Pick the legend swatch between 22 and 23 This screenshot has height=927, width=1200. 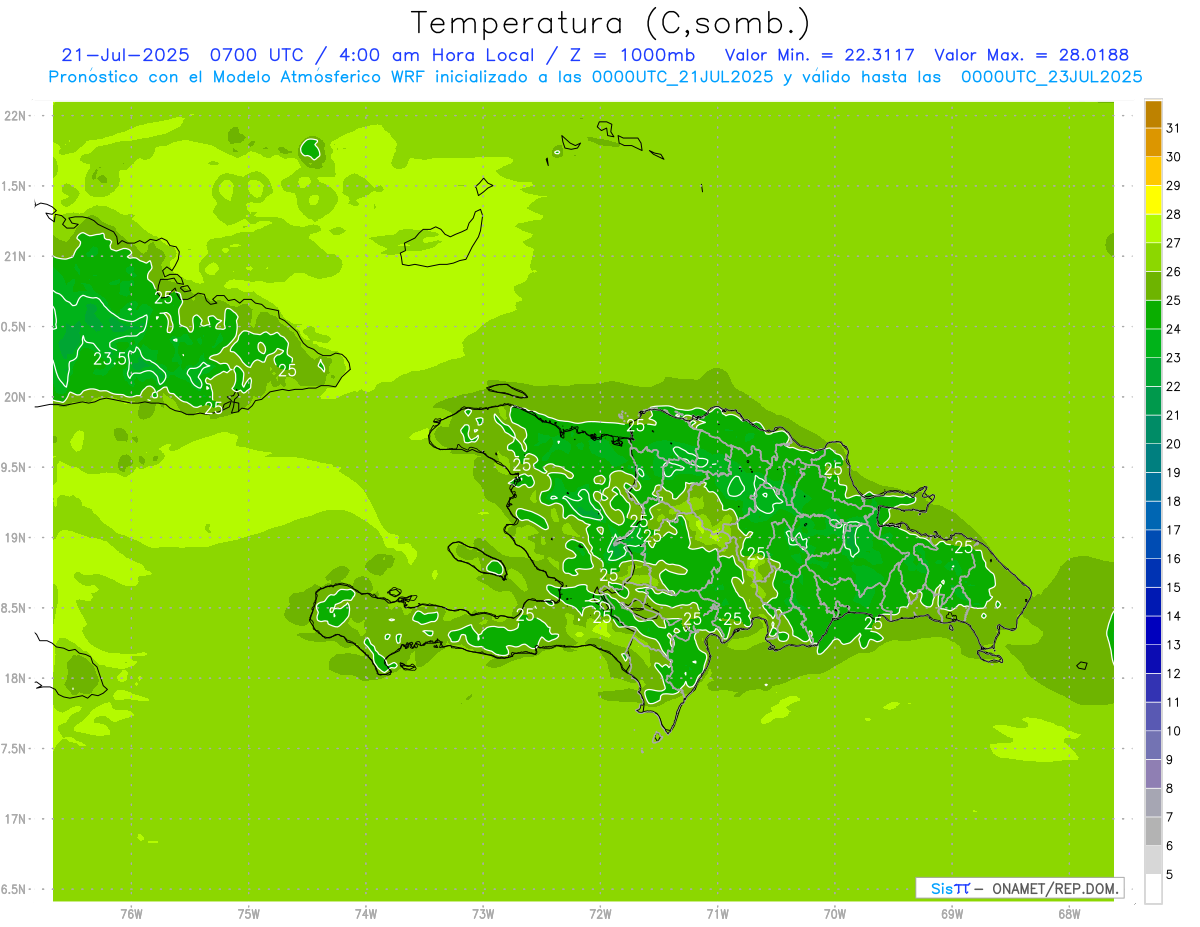pyautogui.click(x=1153, y=372)
